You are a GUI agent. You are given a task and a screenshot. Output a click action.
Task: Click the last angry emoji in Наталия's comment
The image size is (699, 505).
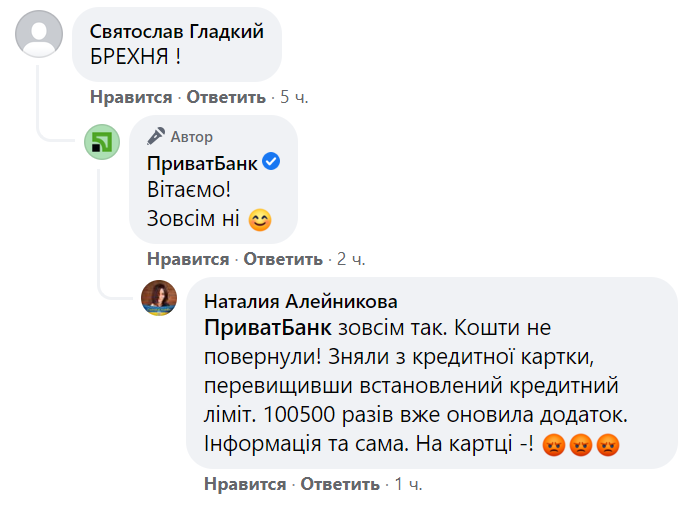click(608, 444)
